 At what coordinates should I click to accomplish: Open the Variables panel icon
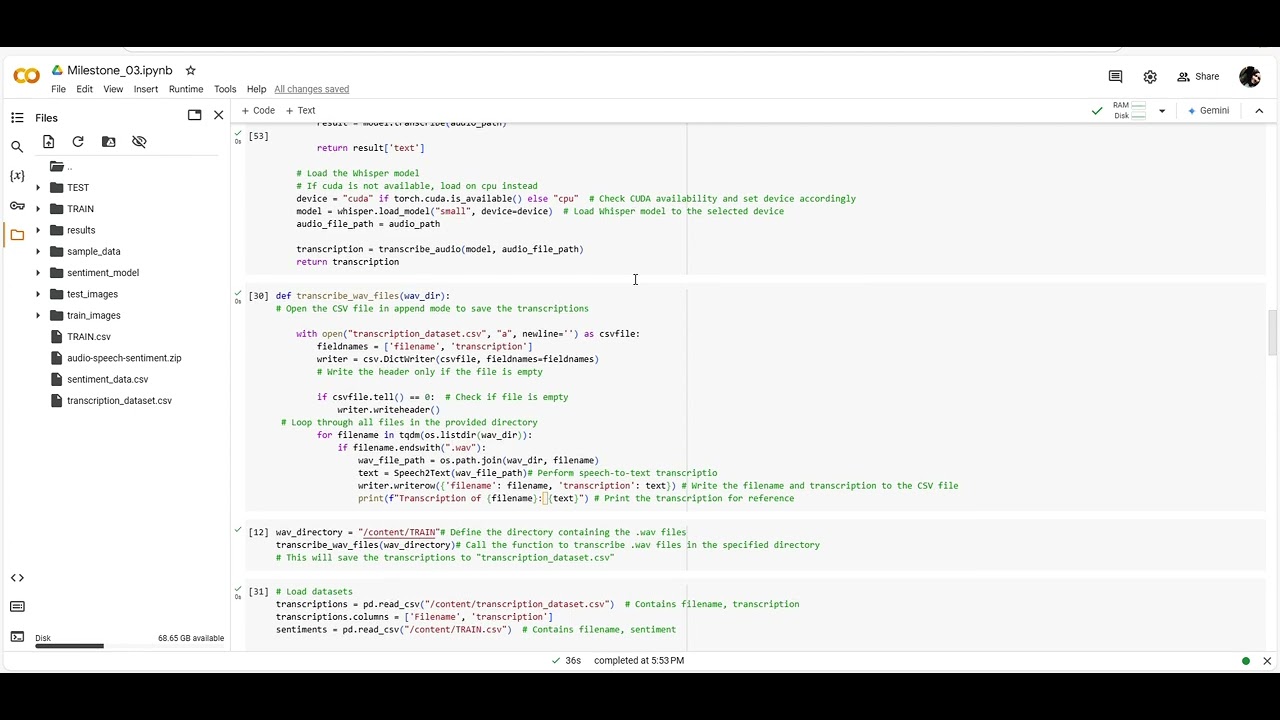click(x=17, y=176)
